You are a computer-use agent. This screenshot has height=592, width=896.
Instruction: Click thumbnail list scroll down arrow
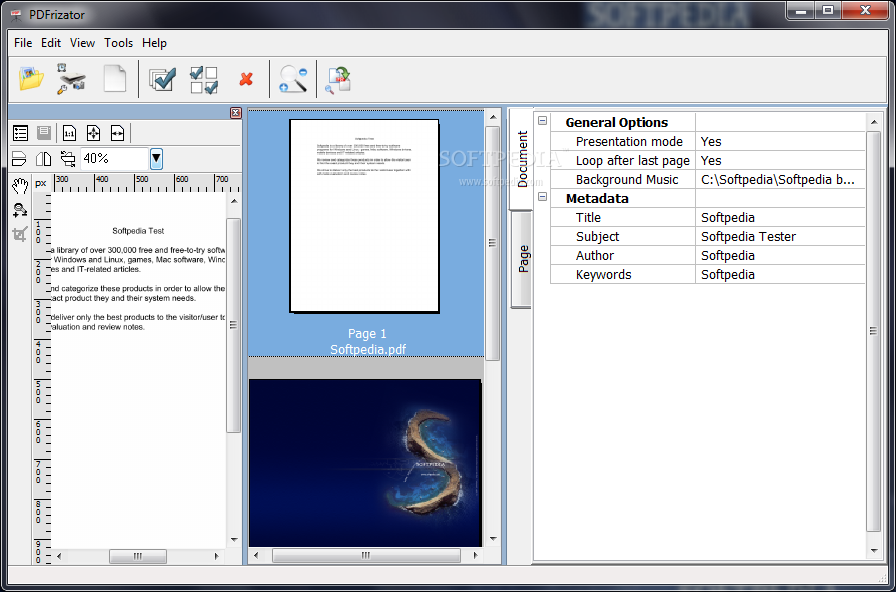pyautogui.click(x=493, y=538)
